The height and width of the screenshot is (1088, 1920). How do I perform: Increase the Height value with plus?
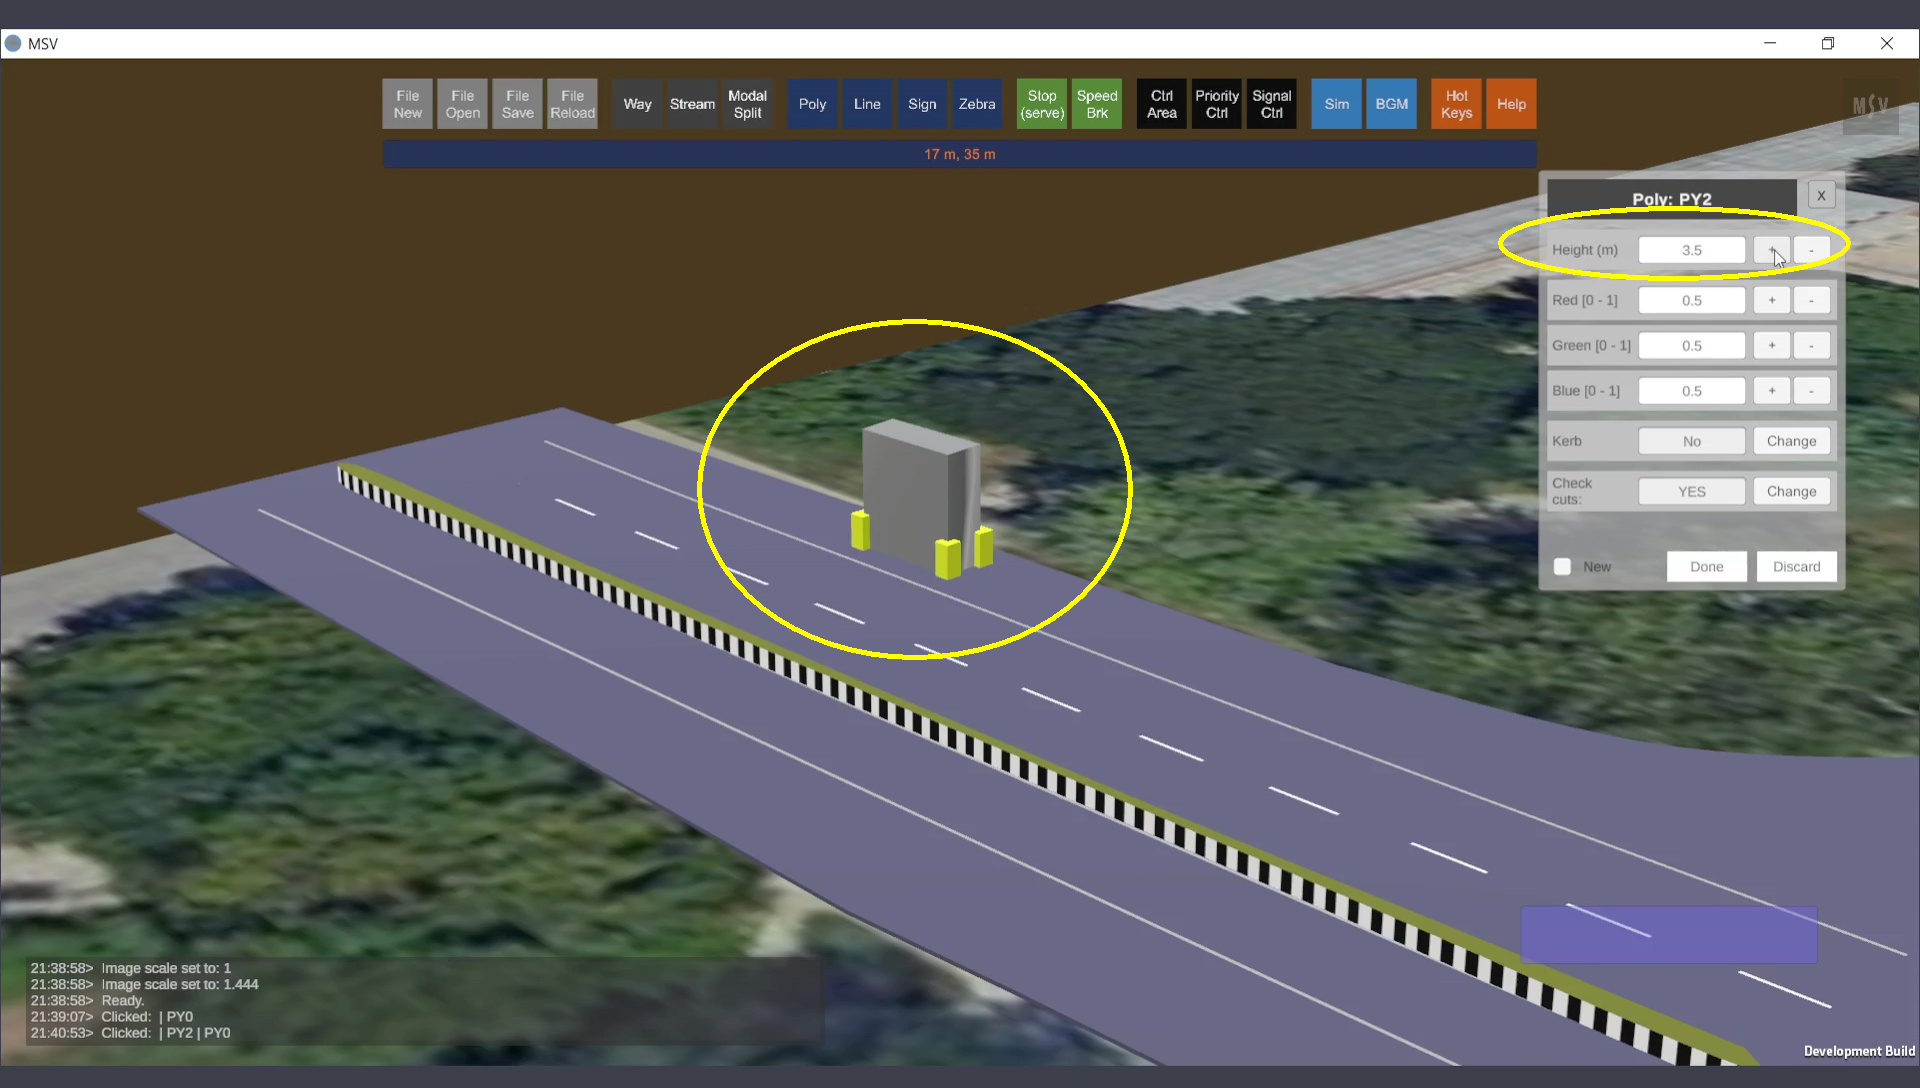pyautogui.click(x=1771, y=249)
